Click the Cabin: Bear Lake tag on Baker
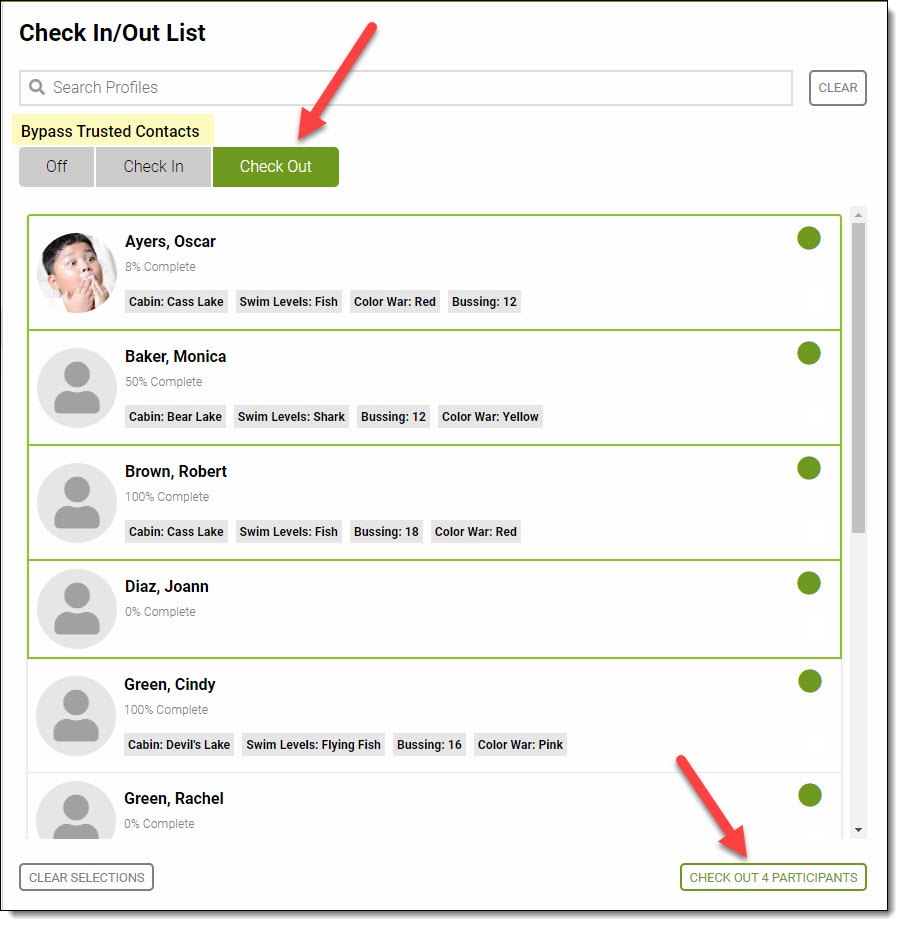 175,416
